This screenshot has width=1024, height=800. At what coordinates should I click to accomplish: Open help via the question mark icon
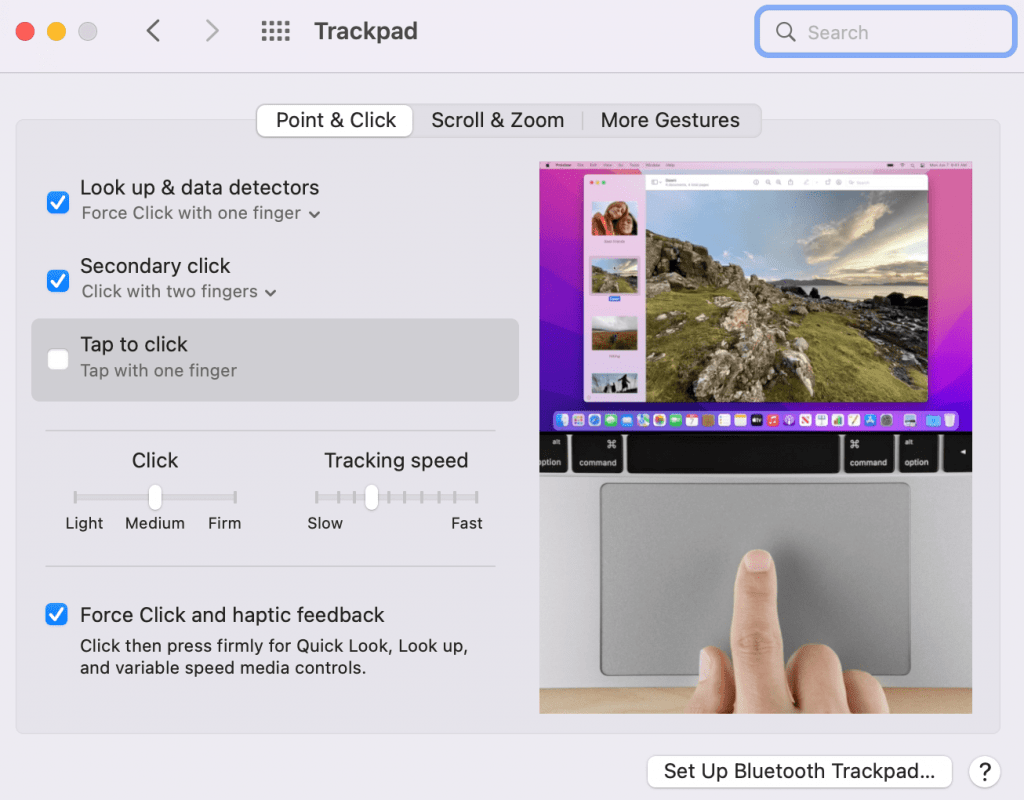(x=985, y=771)
